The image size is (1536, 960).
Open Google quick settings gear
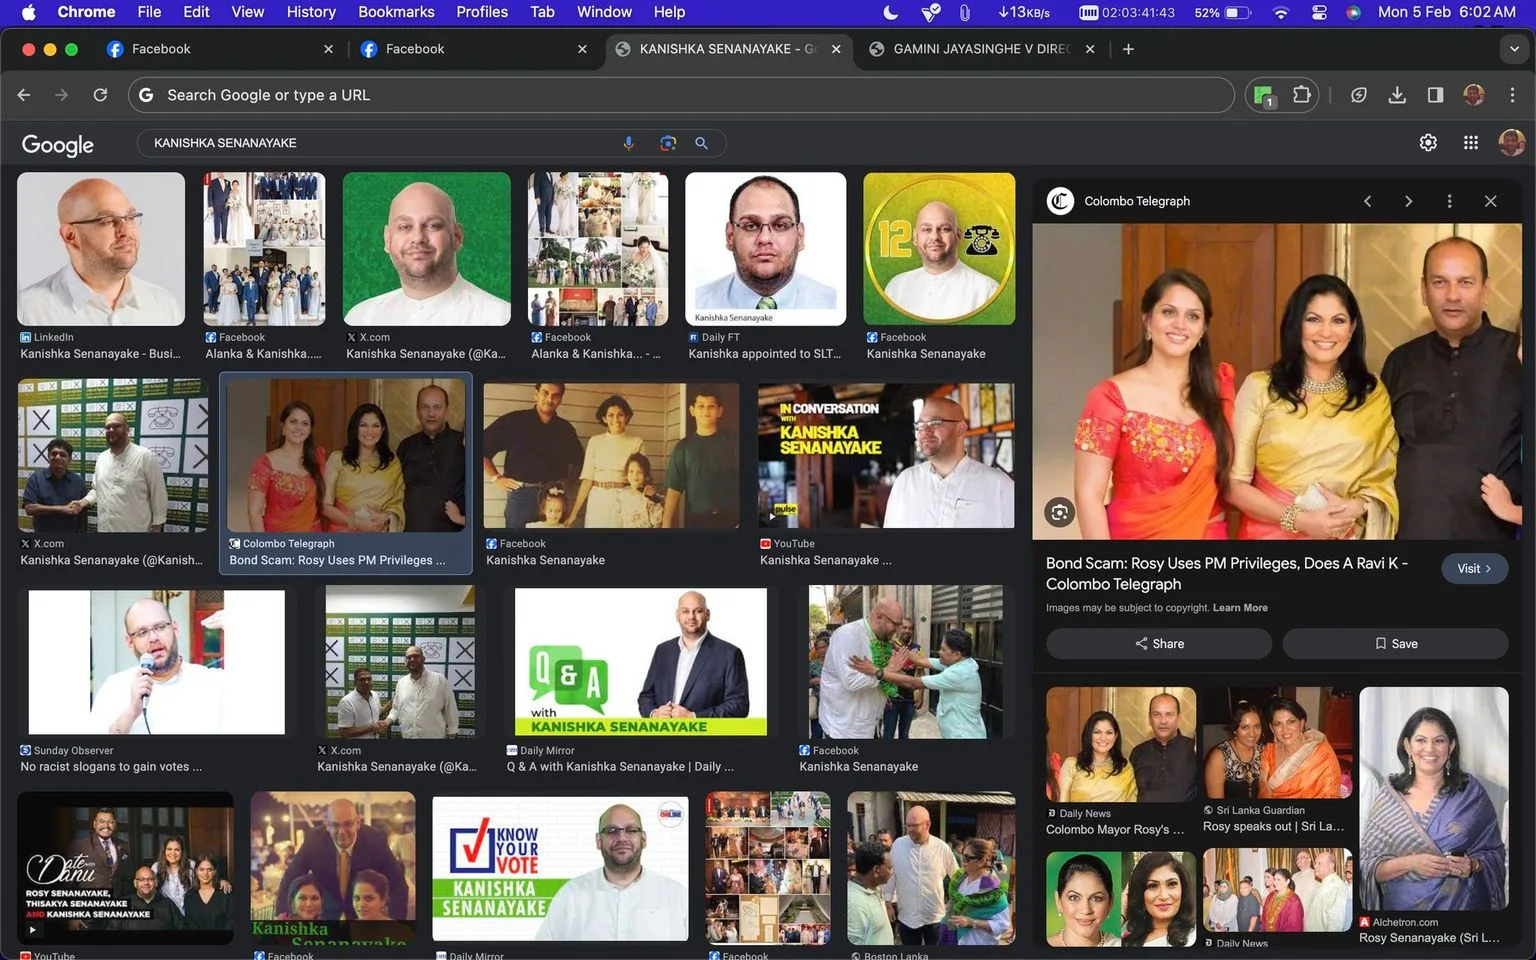point(1428,143)
